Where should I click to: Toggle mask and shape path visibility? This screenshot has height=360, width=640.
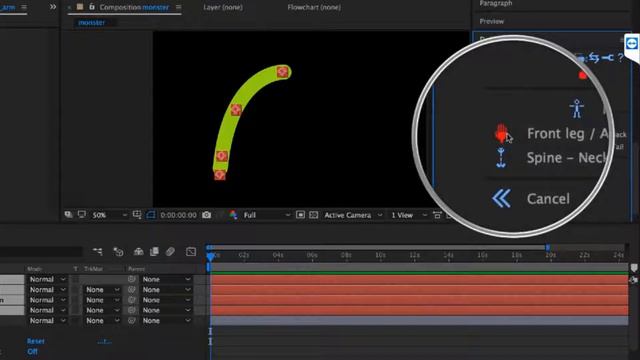(x=151, y=215)
